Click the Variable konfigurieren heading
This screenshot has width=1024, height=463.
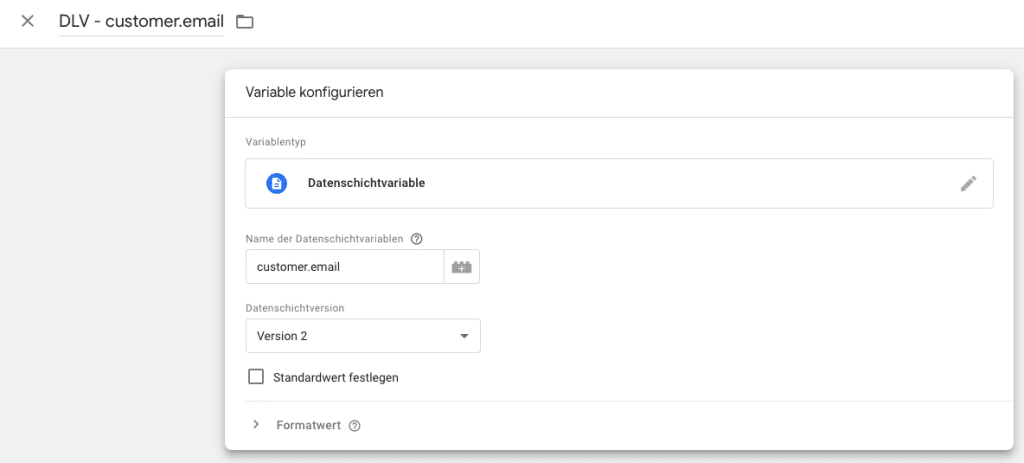click(x=314, y=93)
